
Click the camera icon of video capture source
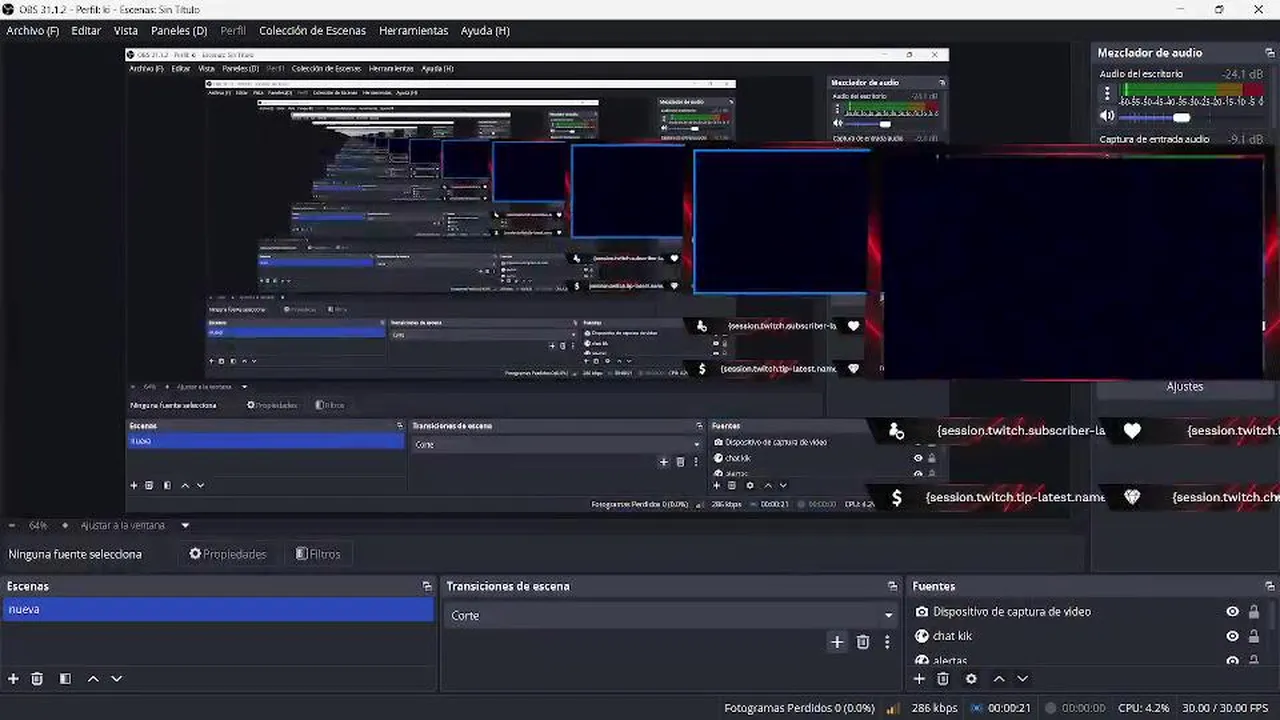click(922, 612)
